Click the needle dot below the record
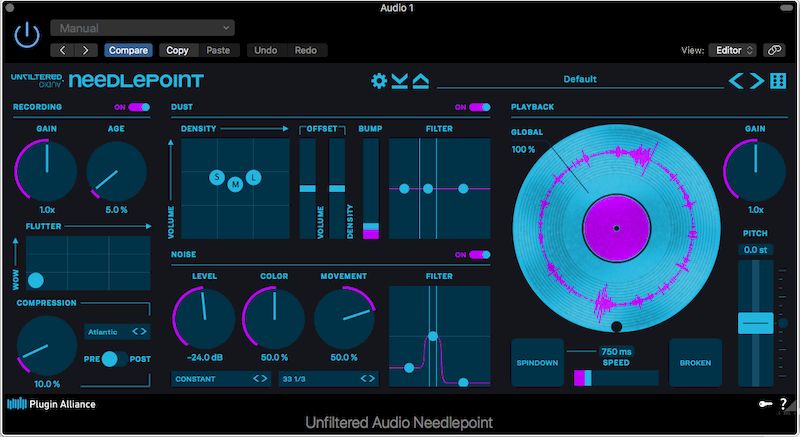 (616, 327)
